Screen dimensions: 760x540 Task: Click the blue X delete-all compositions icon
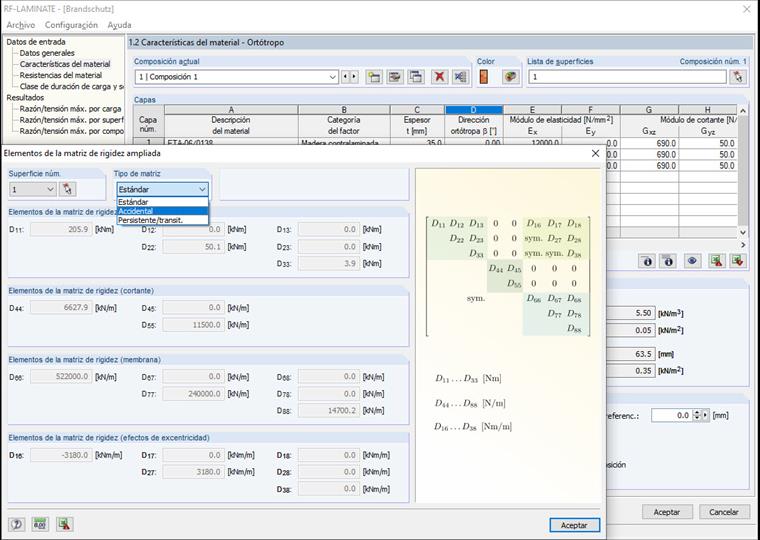click(460, 77)
